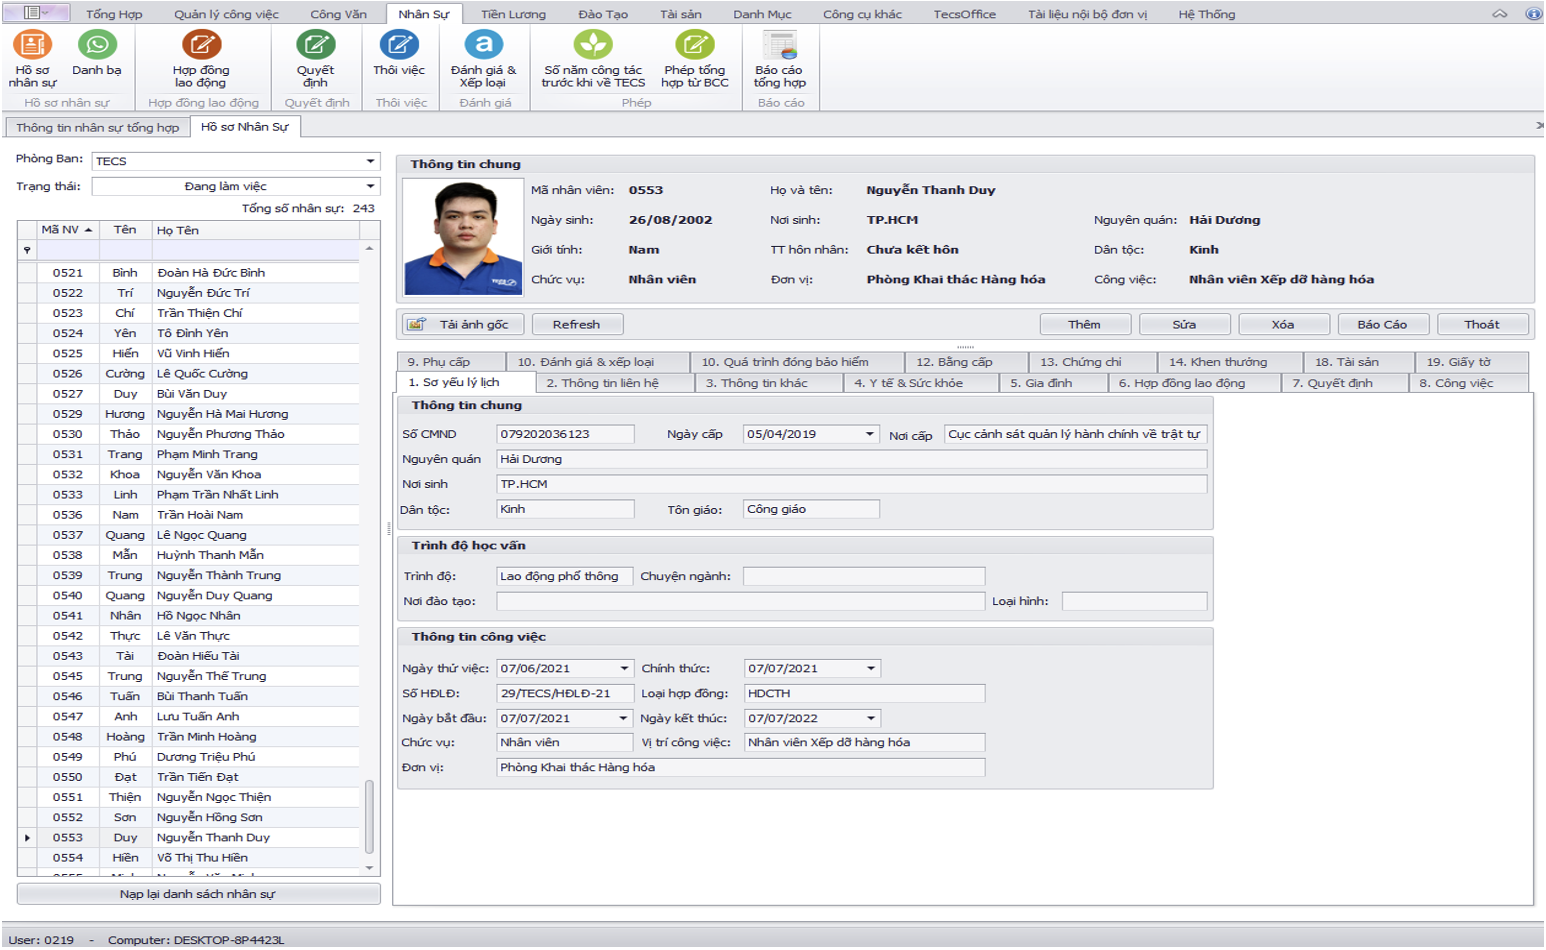
Task: Select row 0554 Võ Thị Thu Hiền
Action: pyautogui.click(x=190, y=857)
